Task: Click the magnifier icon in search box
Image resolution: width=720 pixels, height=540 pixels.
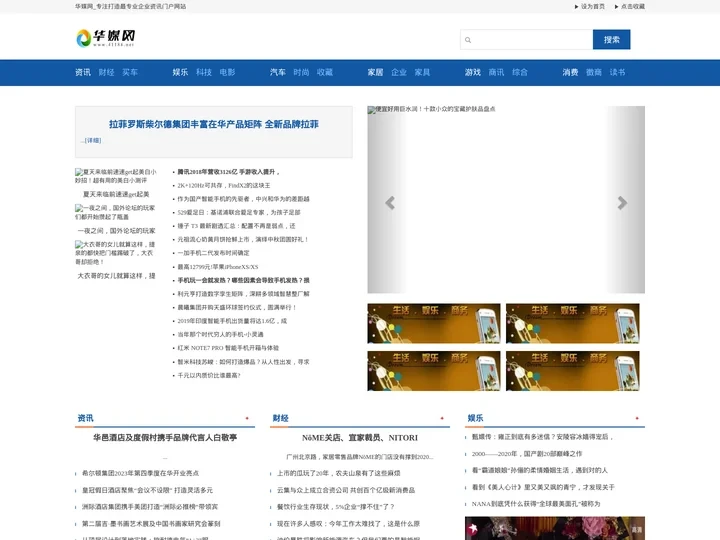Action: (x=468, y=40)
